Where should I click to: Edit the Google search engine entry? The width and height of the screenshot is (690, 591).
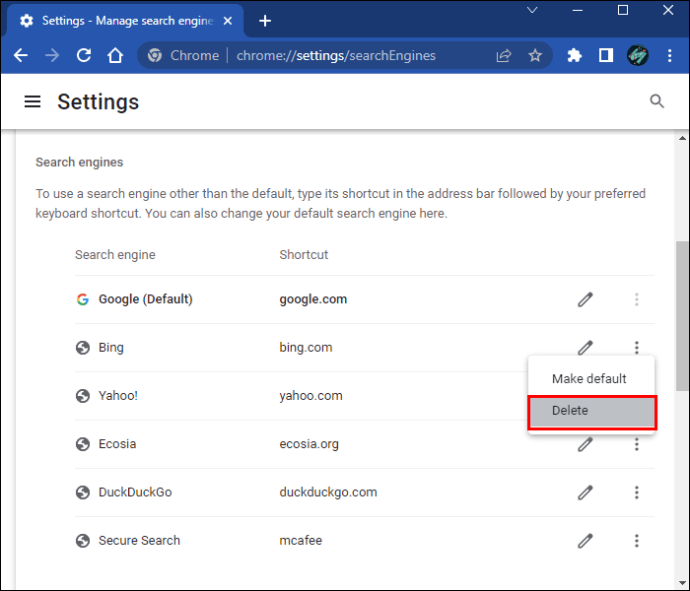585,300
